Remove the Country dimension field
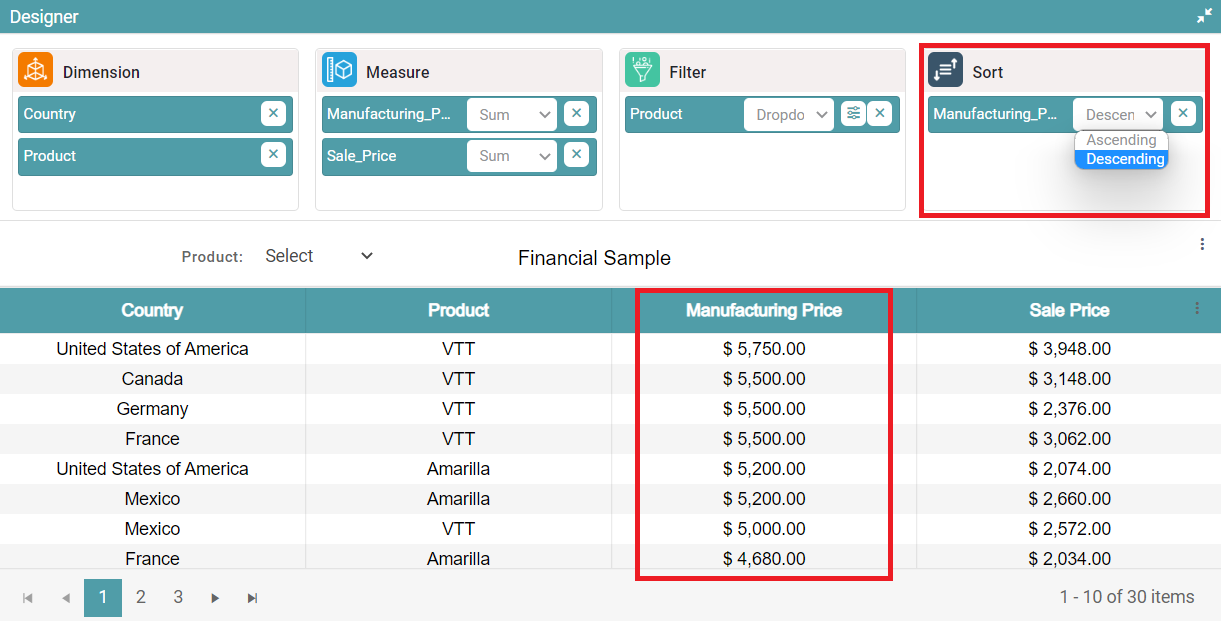Screen dimensions: 1221x621 pos(273,114)
